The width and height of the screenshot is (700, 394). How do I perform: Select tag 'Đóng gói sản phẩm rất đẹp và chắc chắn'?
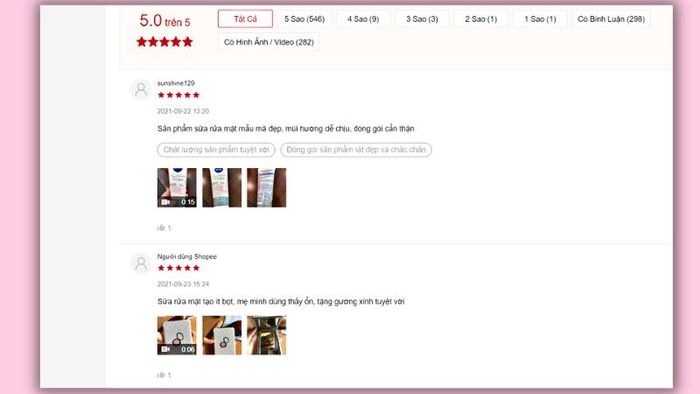click(356, 149)
